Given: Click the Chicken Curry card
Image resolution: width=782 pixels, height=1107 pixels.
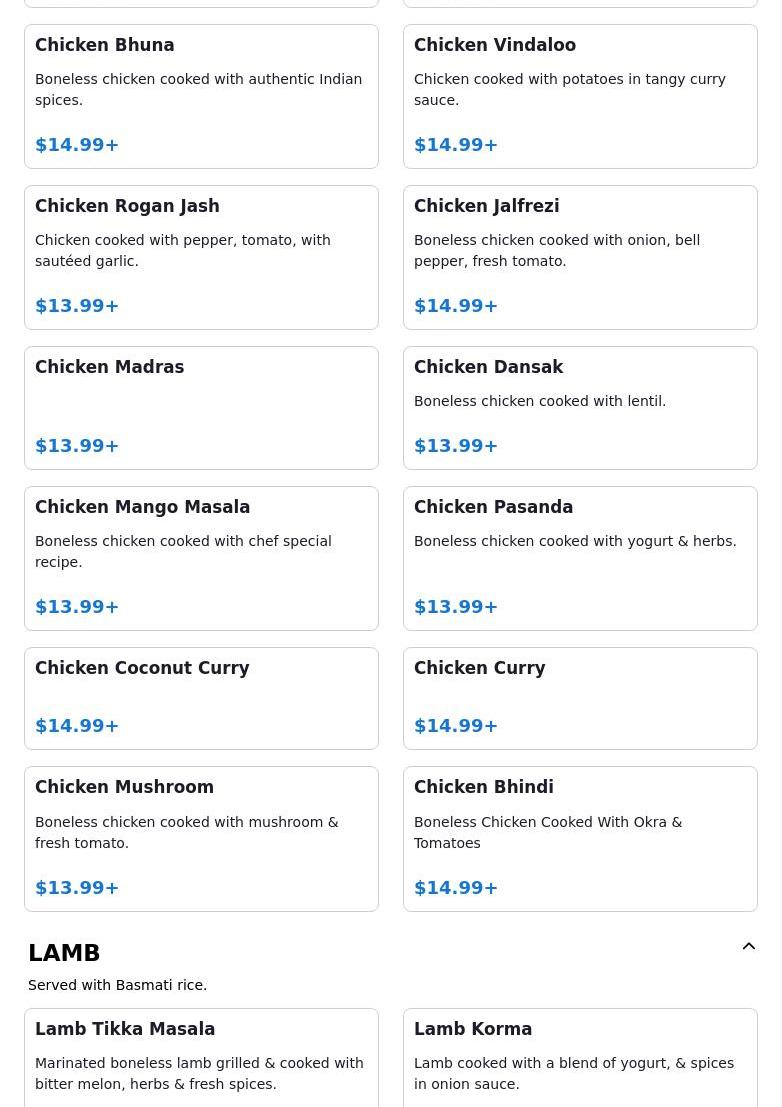Looking at the screenshot, I should point(580,698).
